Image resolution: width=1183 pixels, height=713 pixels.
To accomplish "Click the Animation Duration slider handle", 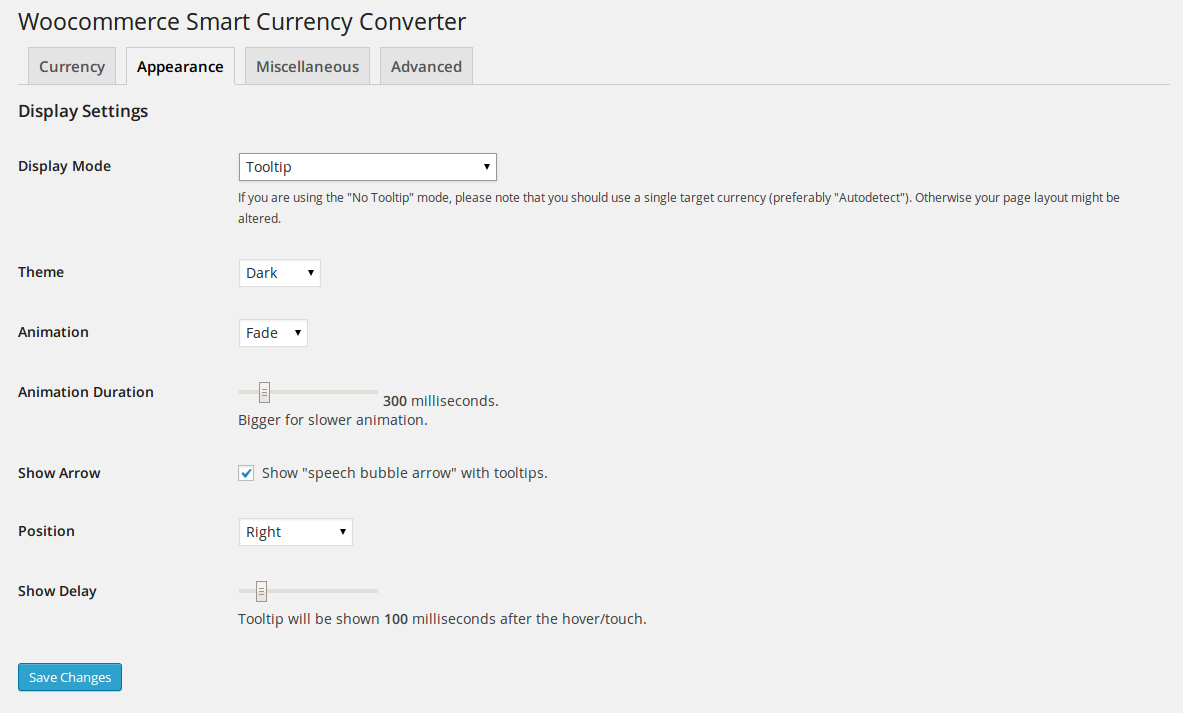I will click(264, 392).
